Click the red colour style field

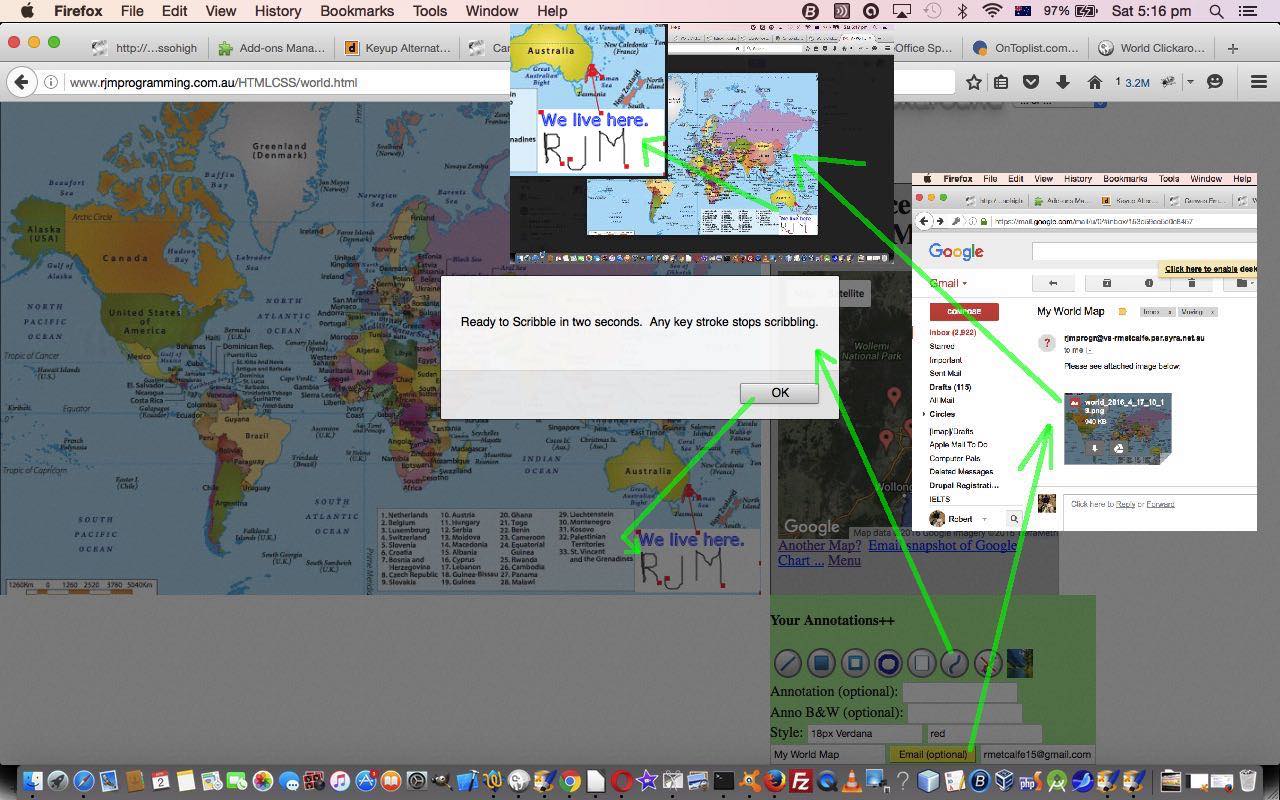(984, 733)
